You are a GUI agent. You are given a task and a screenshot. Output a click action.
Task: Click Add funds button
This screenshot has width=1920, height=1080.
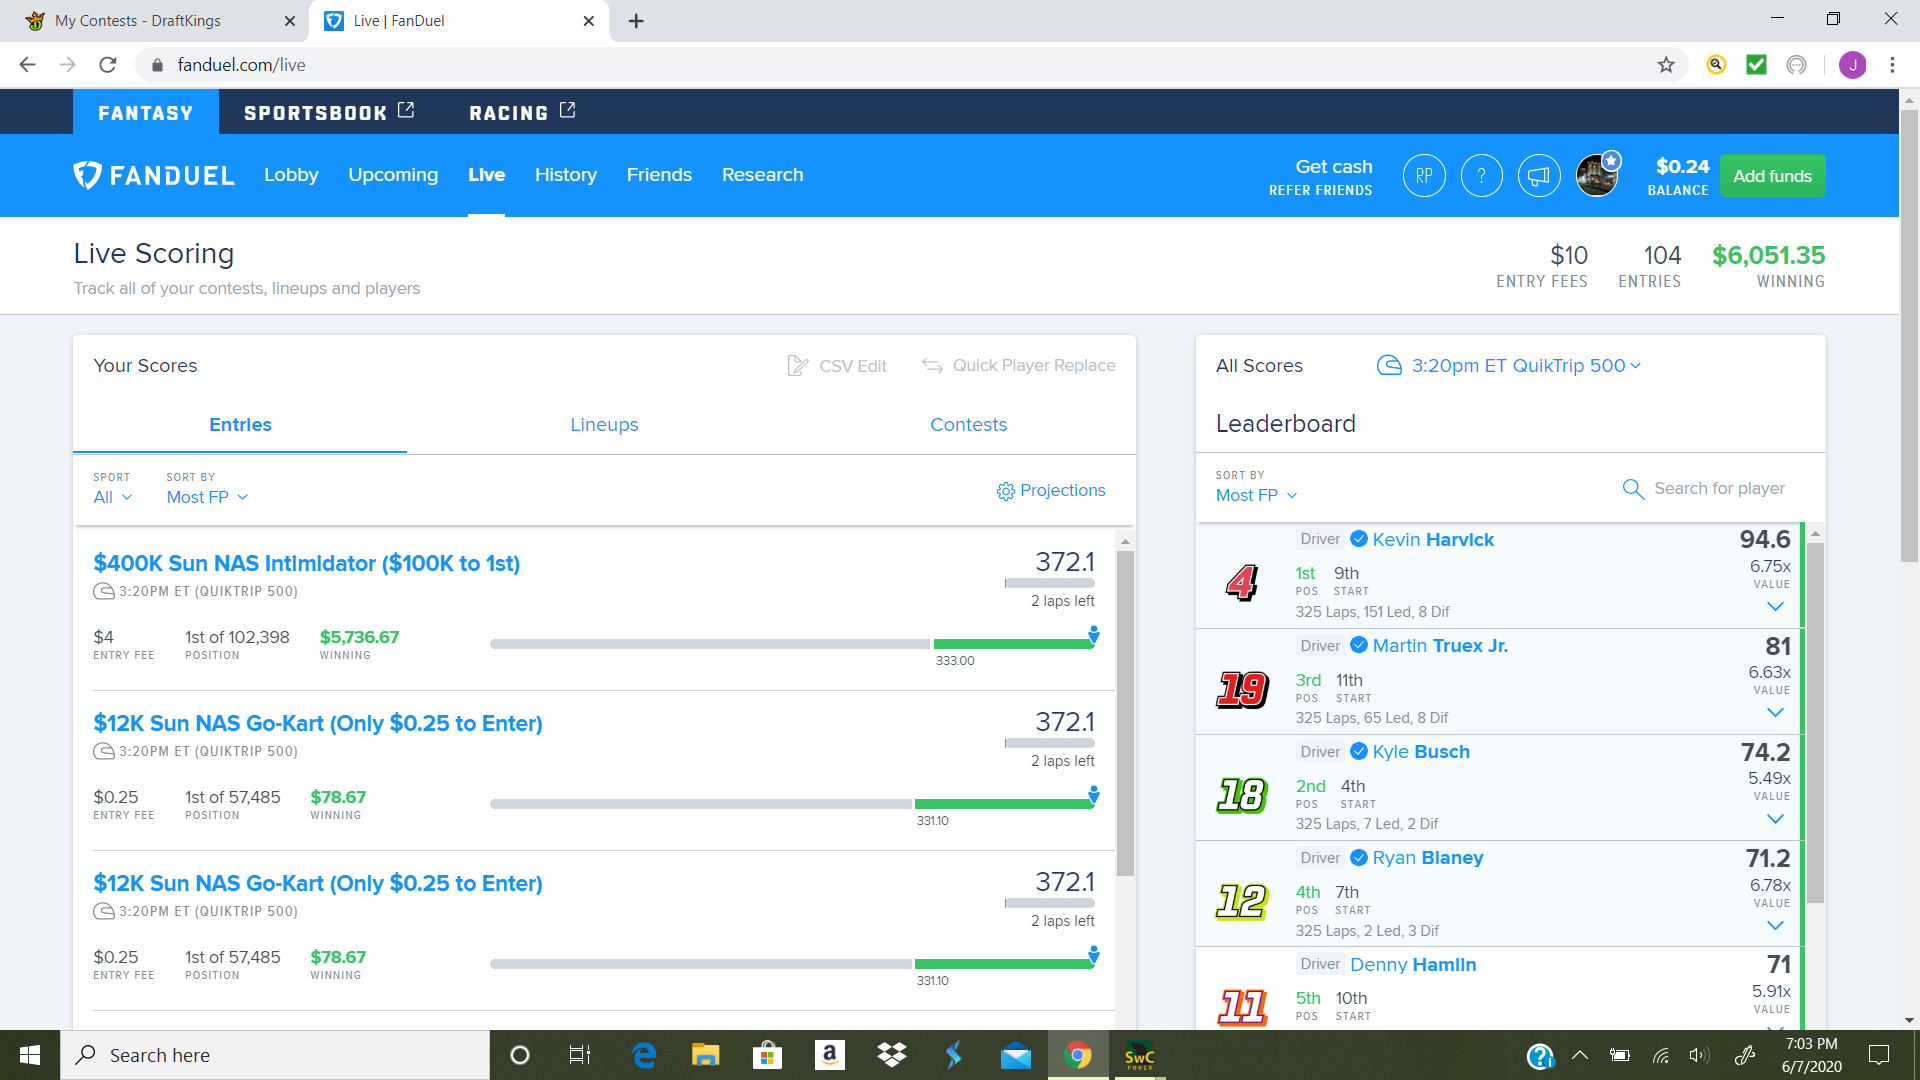click(1772, 175)
